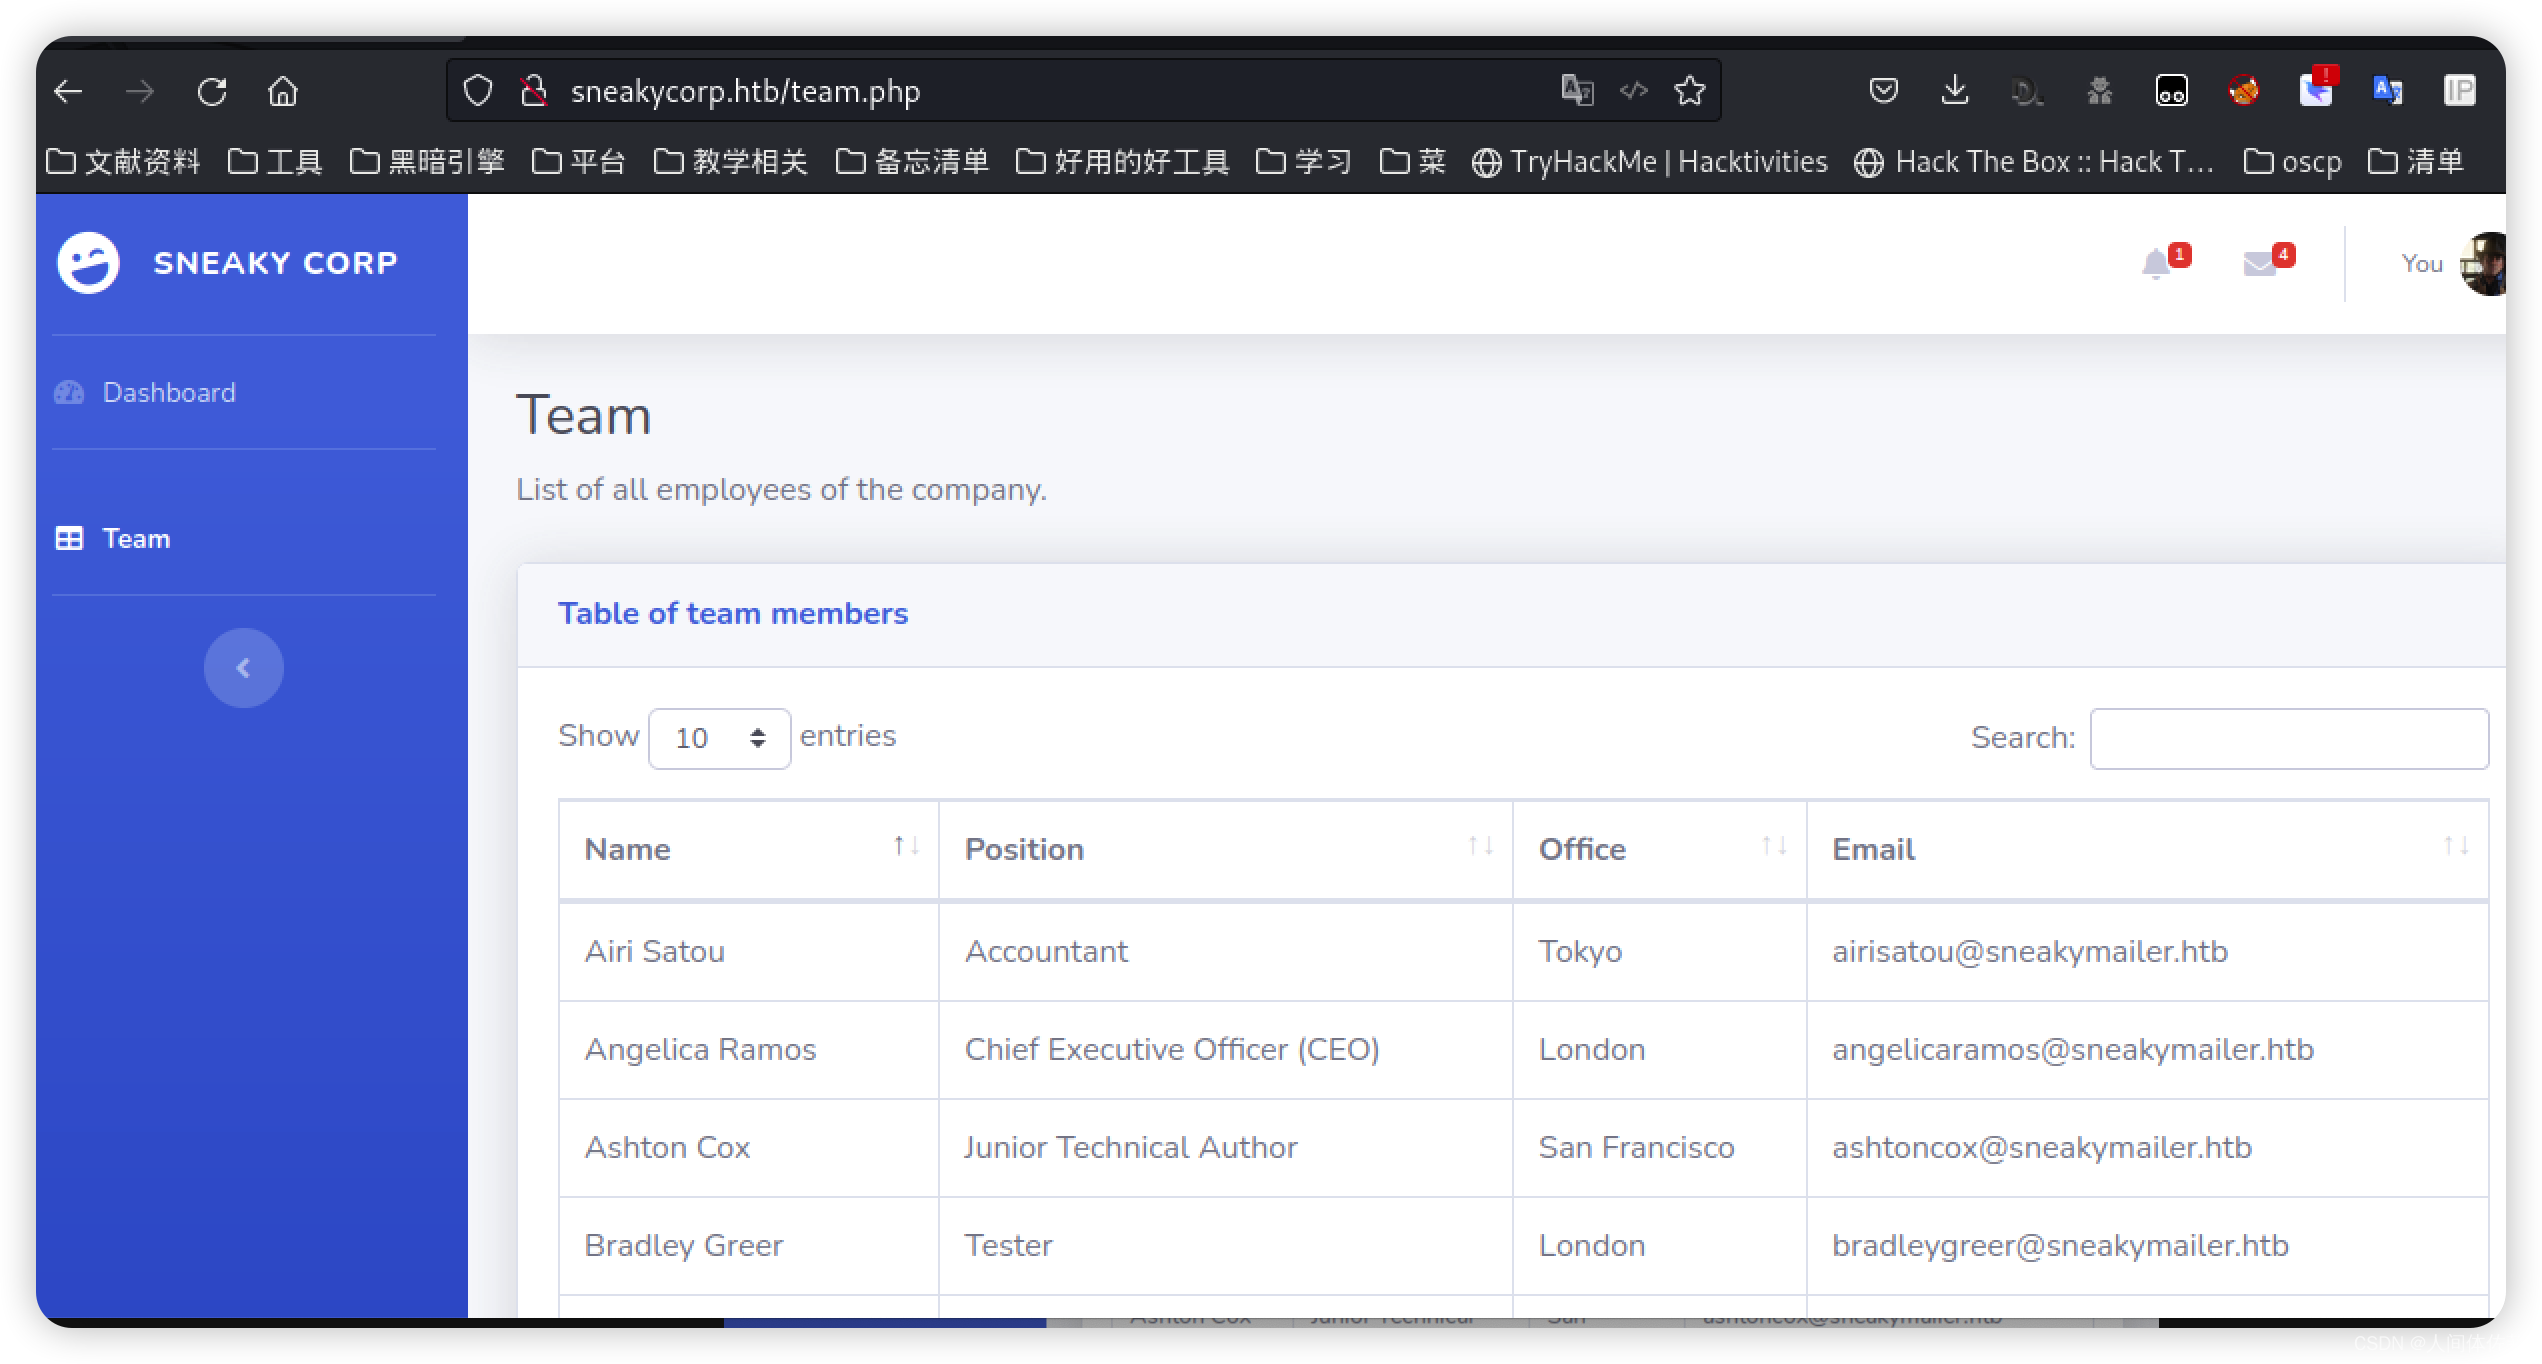Click the user avatar picture
Screen dimensions: 2542x1364
(2484, 264)
